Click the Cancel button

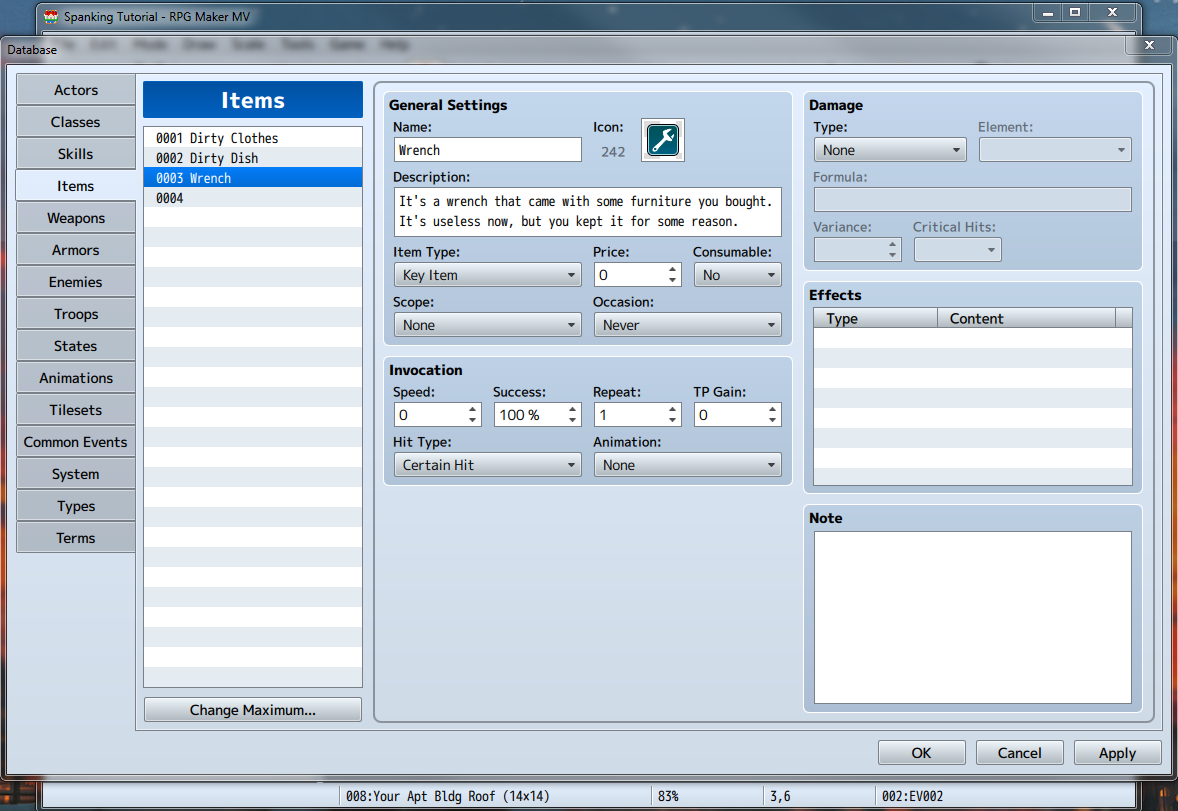point(1019,752)
